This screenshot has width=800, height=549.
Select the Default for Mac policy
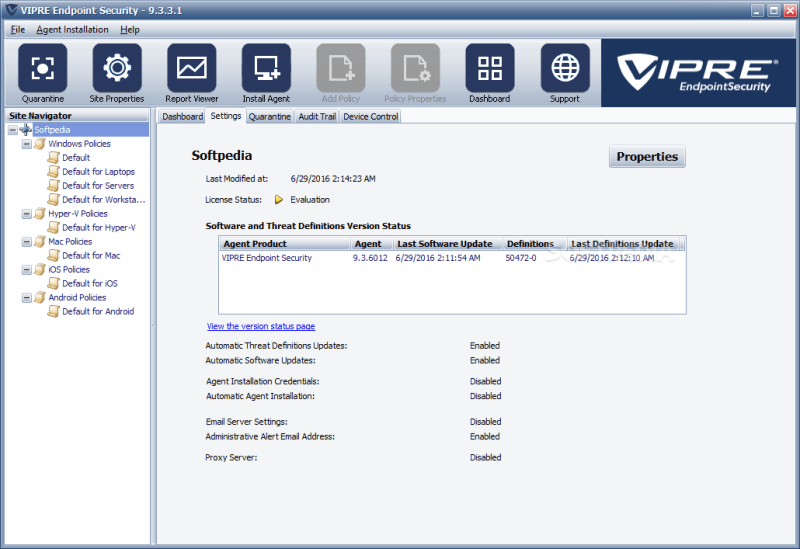pyautogui.click(x=91, y=256)
